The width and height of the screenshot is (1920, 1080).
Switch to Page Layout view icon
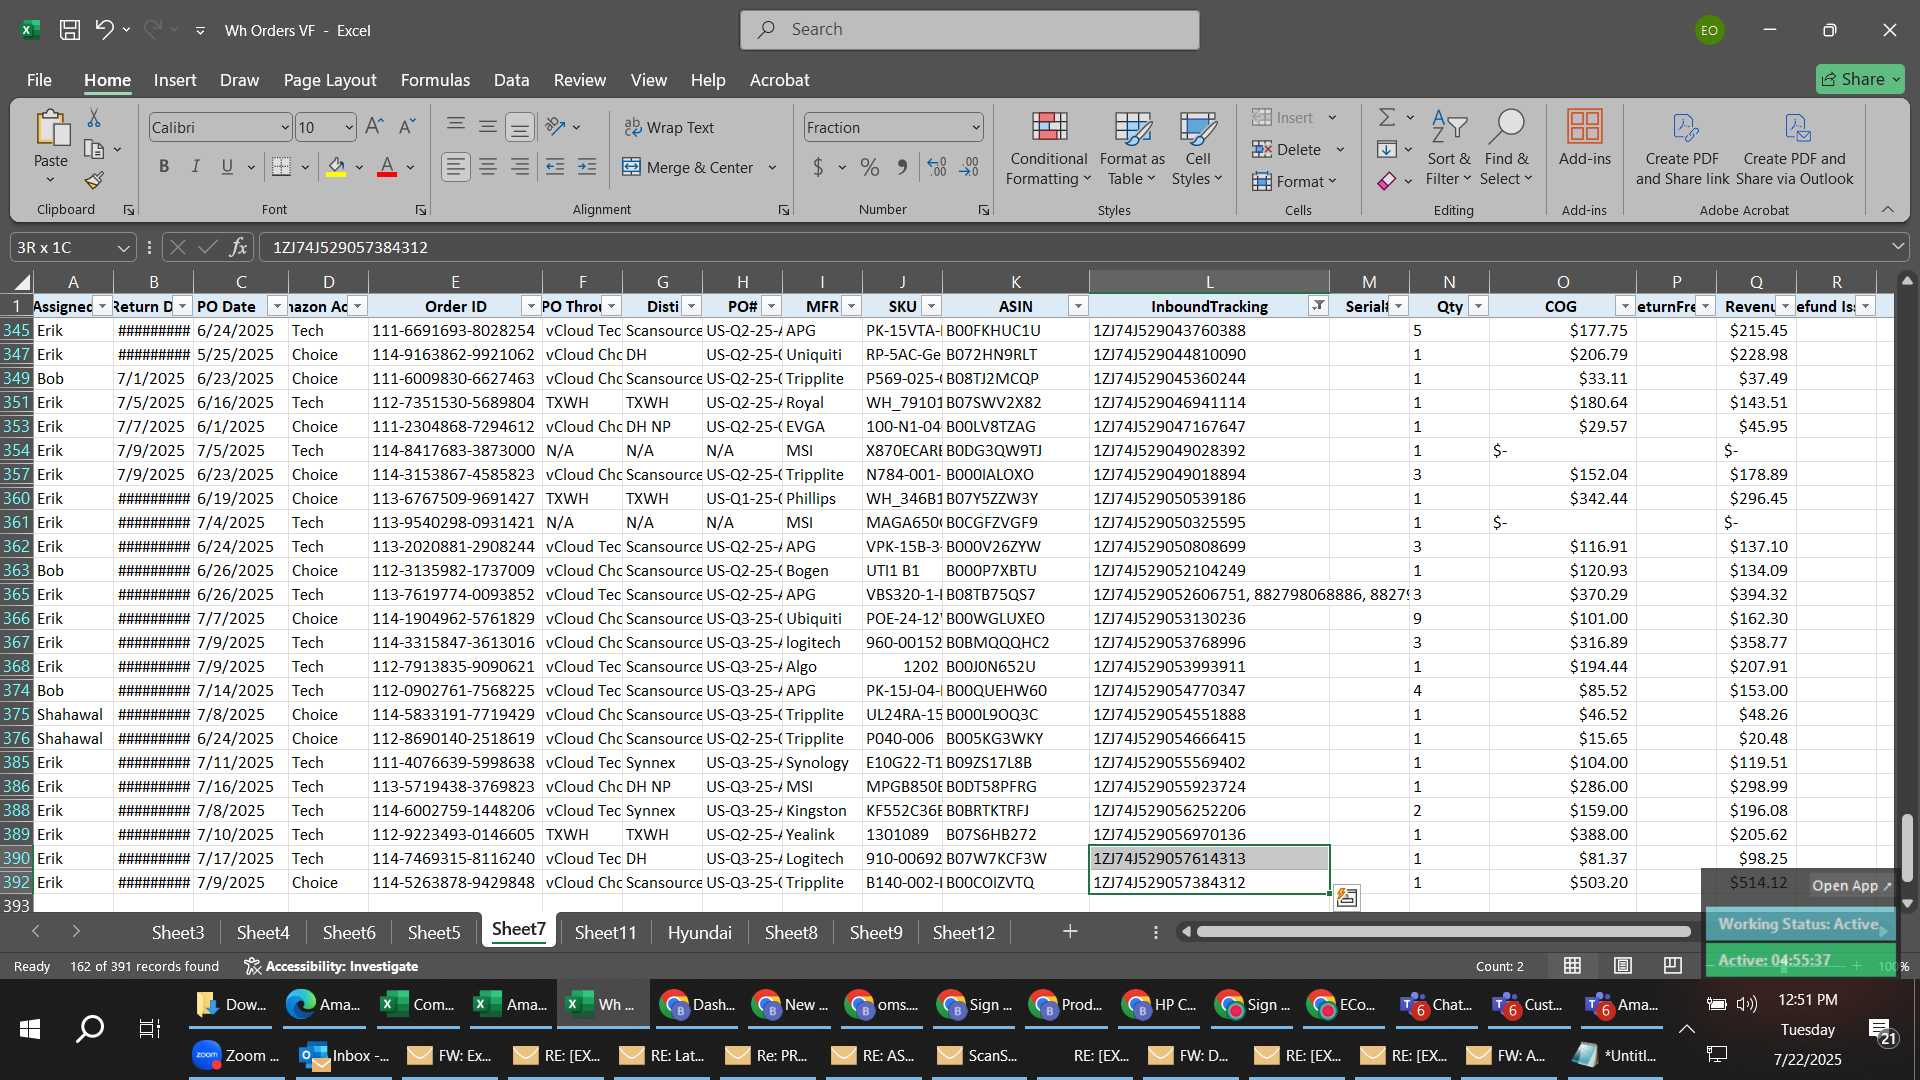click(x=1622, y=966)
